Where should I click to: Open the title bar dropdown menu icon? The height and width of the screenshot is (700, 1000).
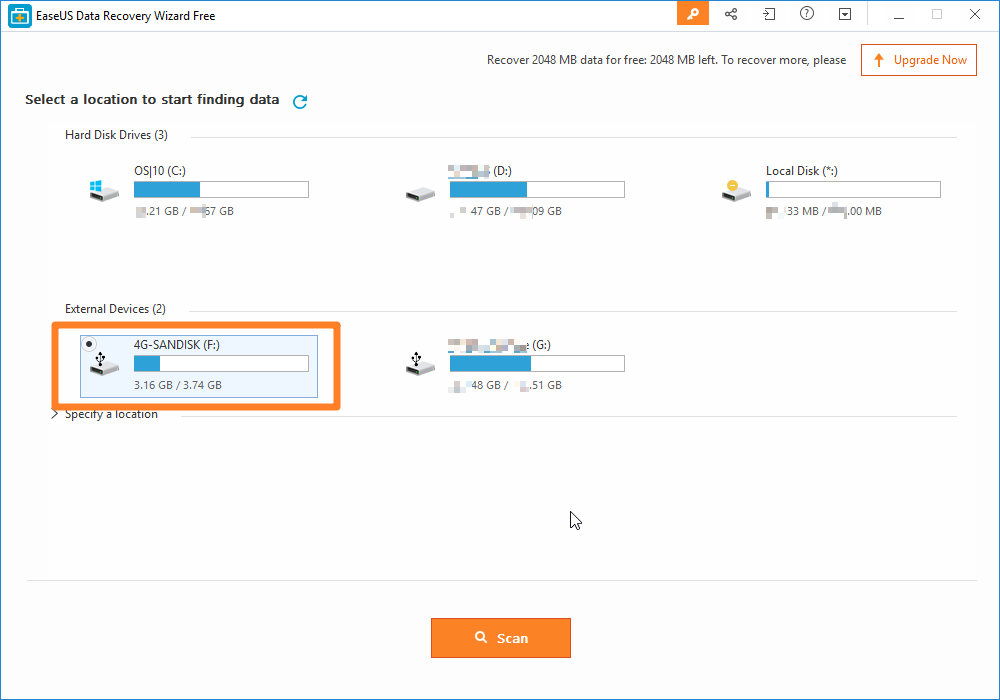click(x=845, y=14)
